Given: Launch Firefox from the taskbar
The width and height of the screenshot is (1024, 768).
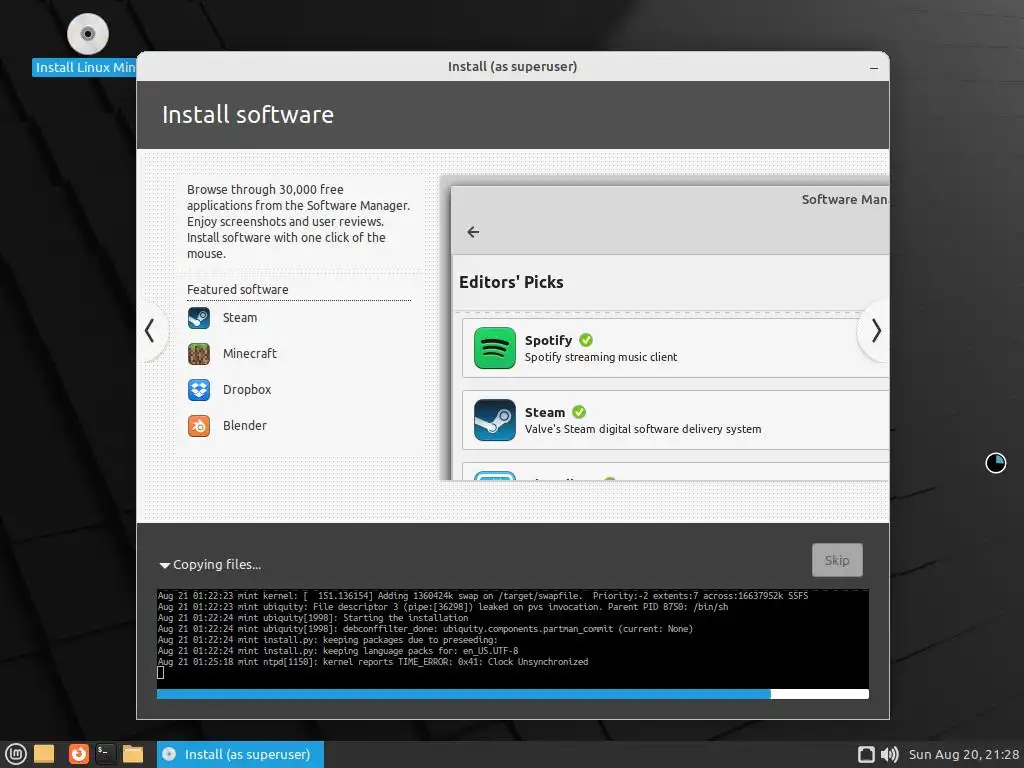Looking at the screenshot, I should (x=78, y=754).
